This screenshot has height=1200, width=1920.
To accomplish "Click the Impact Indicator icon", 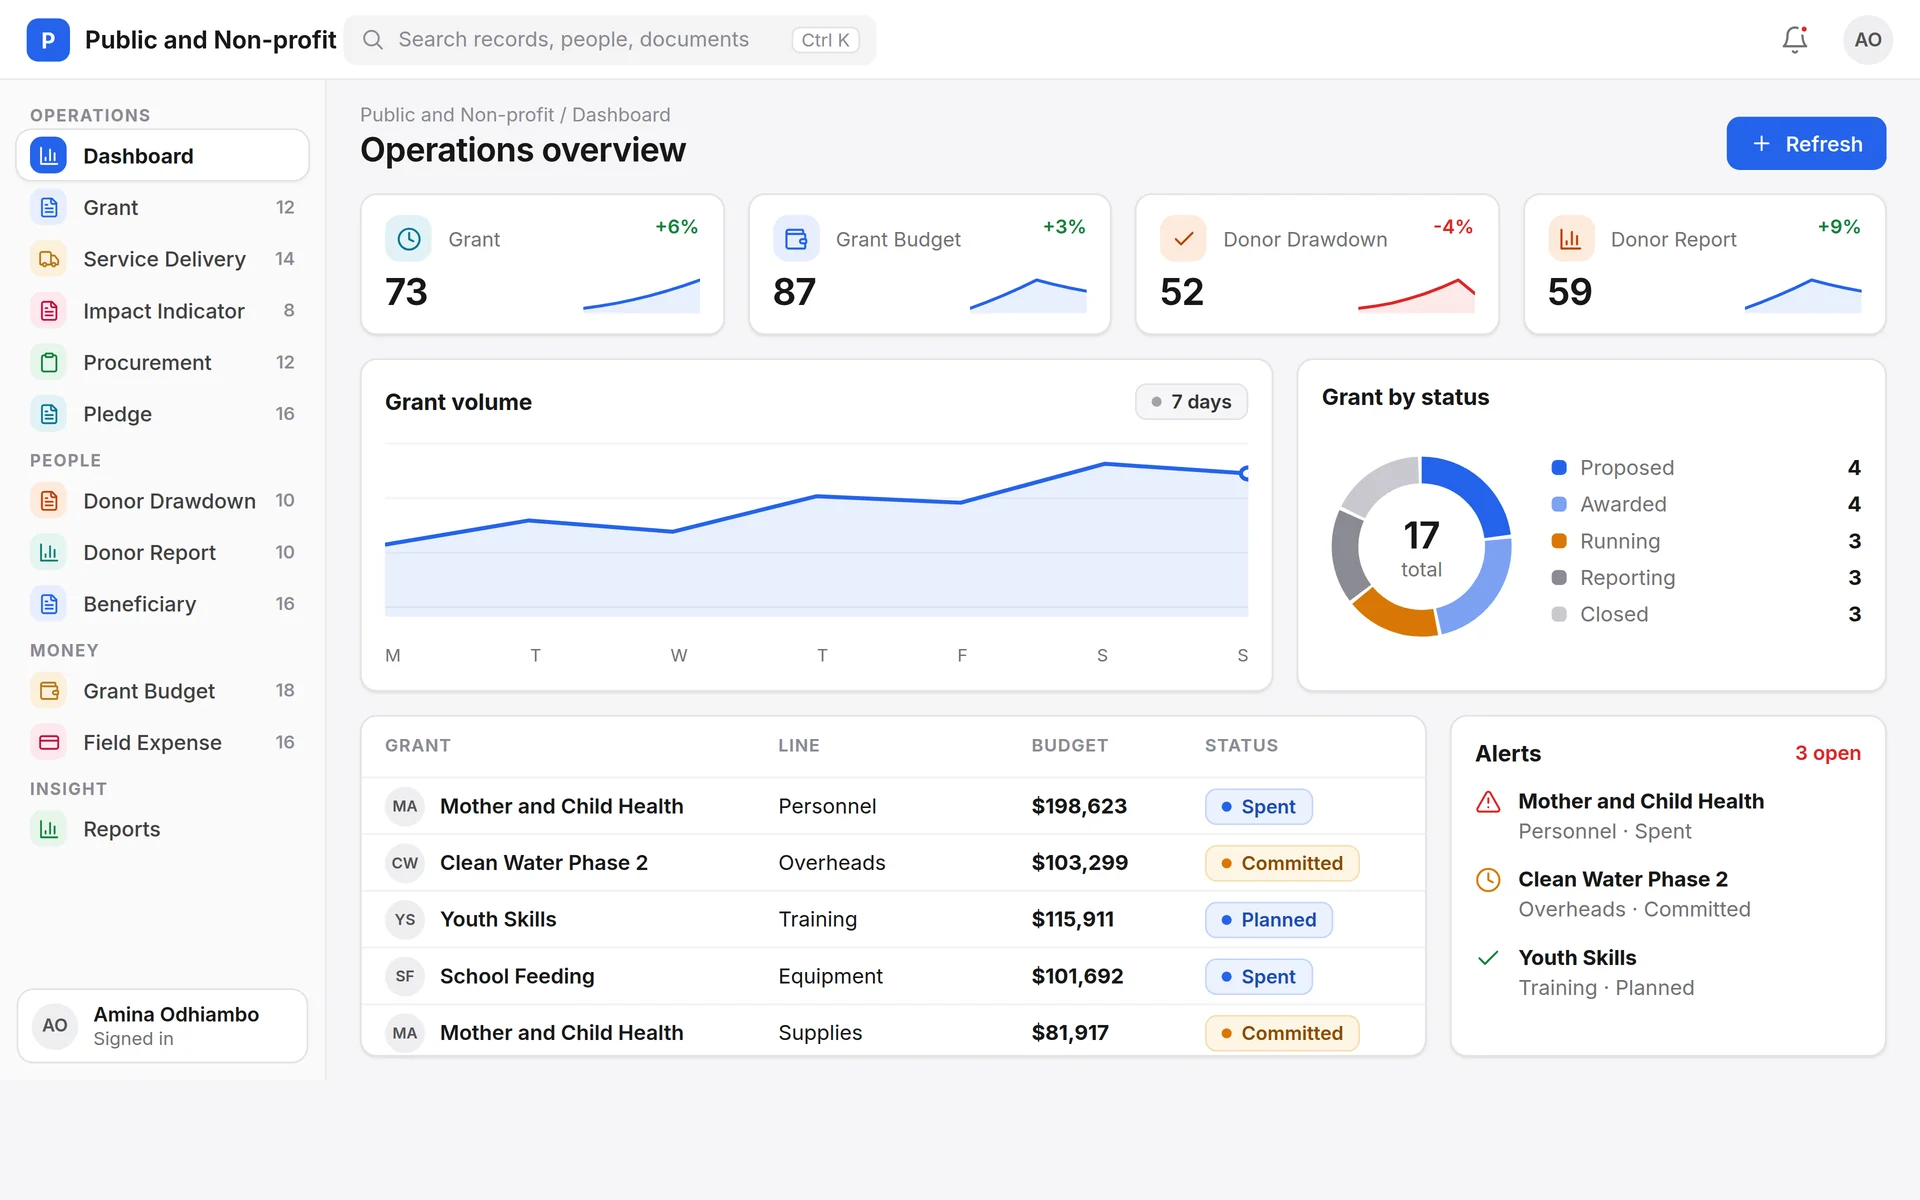I will [49, 311].
